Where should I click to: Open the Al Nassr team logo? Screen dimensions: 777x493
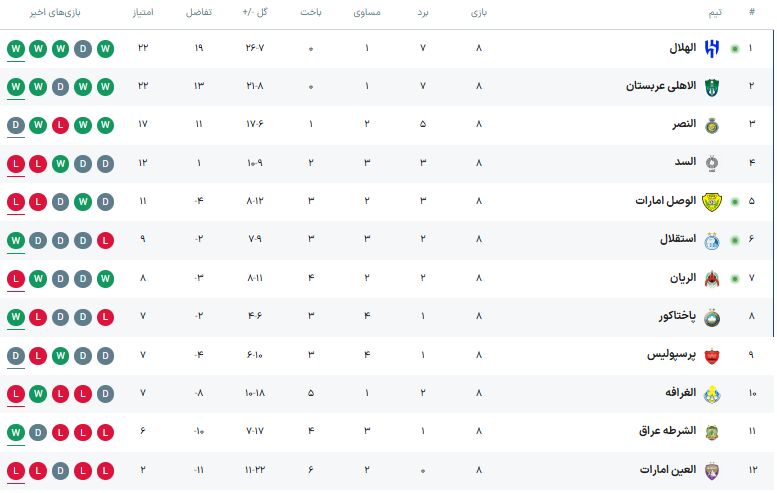712,124
